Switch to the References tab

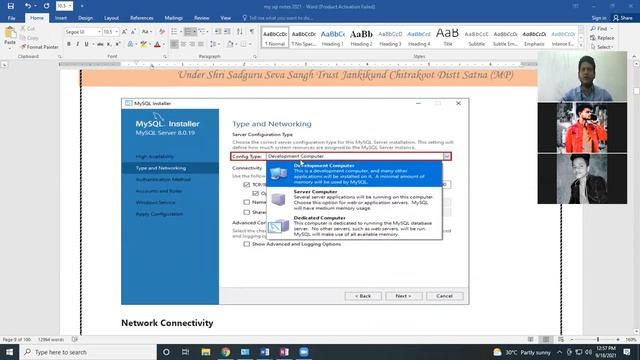click(x=142, y=18)
